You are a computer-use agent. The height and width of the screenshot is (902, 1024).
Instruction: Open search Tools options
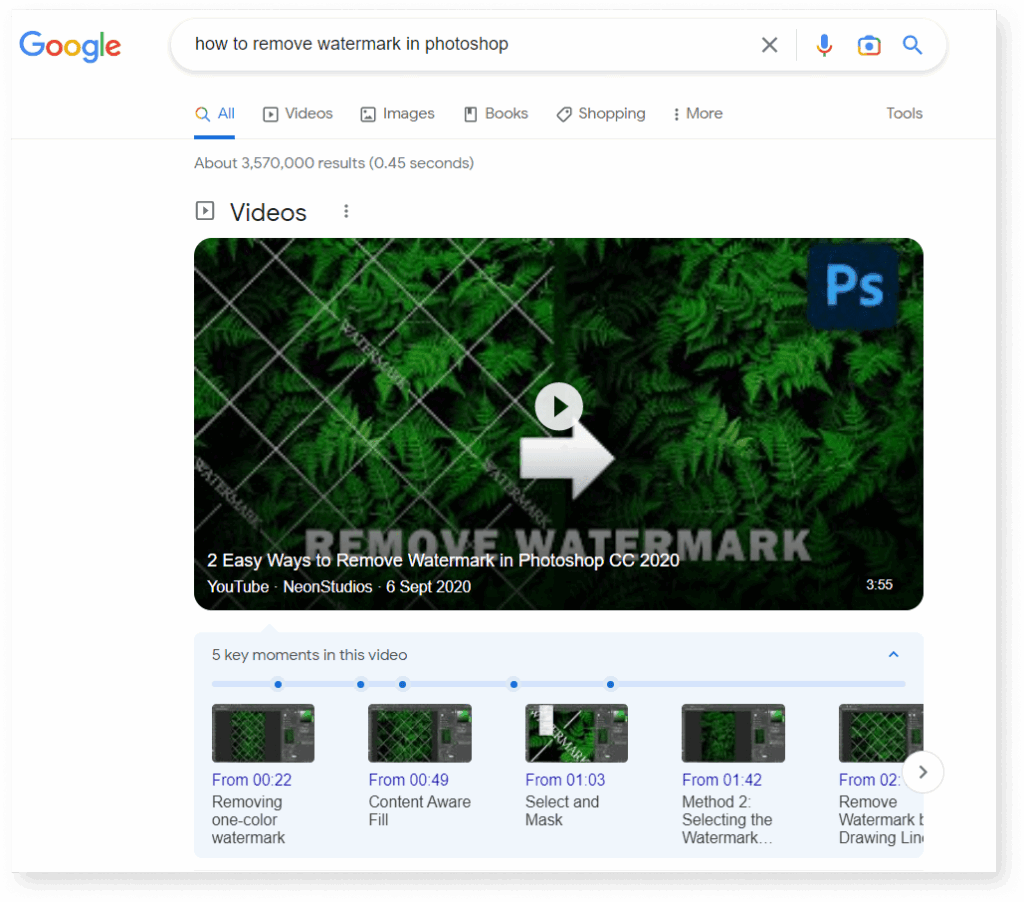(x=903, y=113)
